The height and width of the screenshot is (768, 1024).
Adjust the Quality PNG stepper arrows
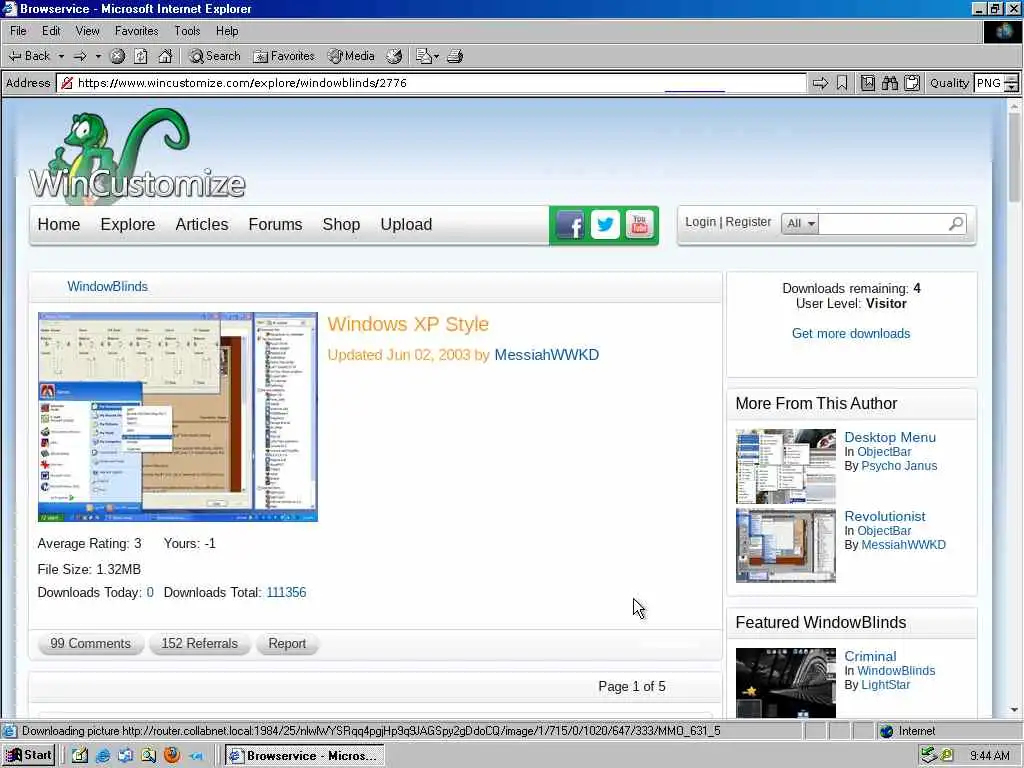click(x=1011, y=83)
